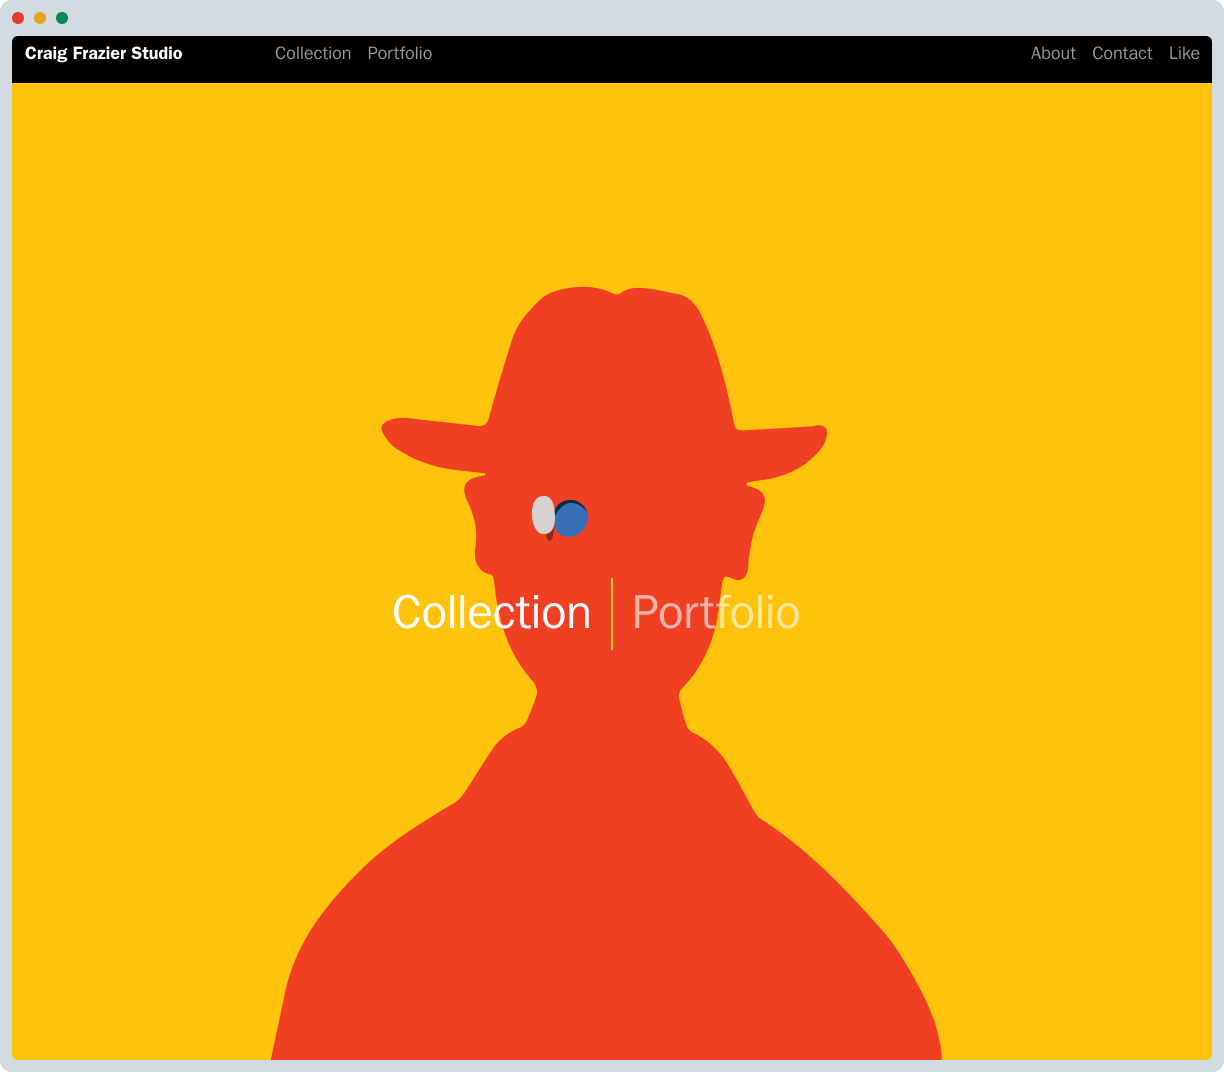Click the blue eye circle on the figure
Viewport: 1224px width, 1072px height.
tap(571, 519)
